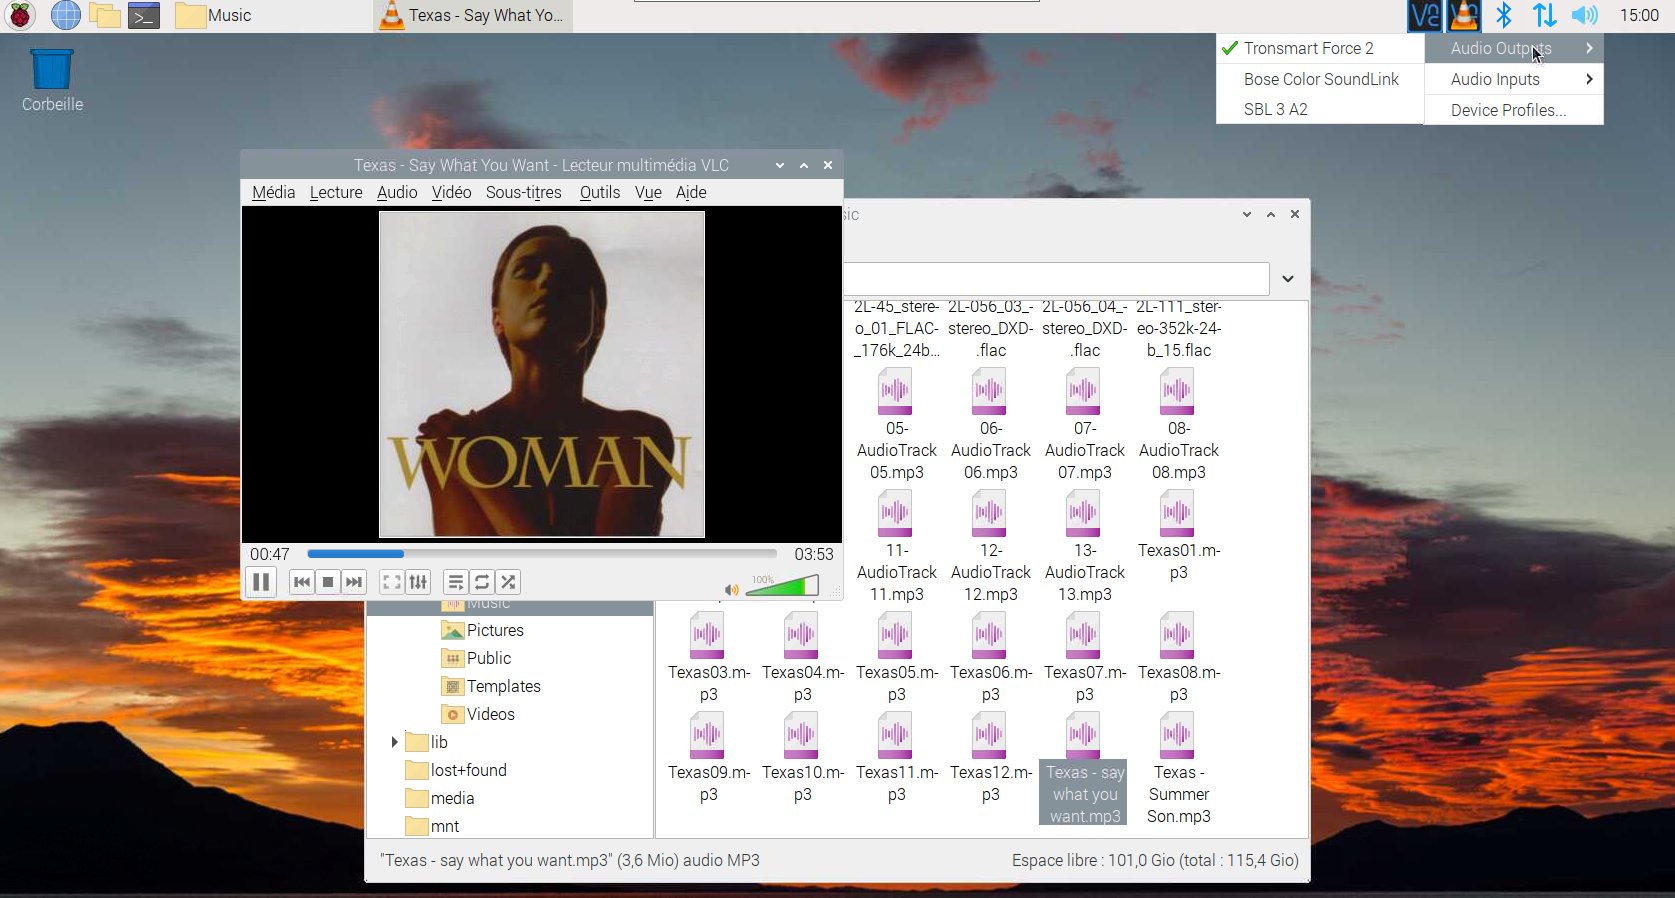Mute audio with VLC speaker icon
1675x898 pixels.
(731, 589)
